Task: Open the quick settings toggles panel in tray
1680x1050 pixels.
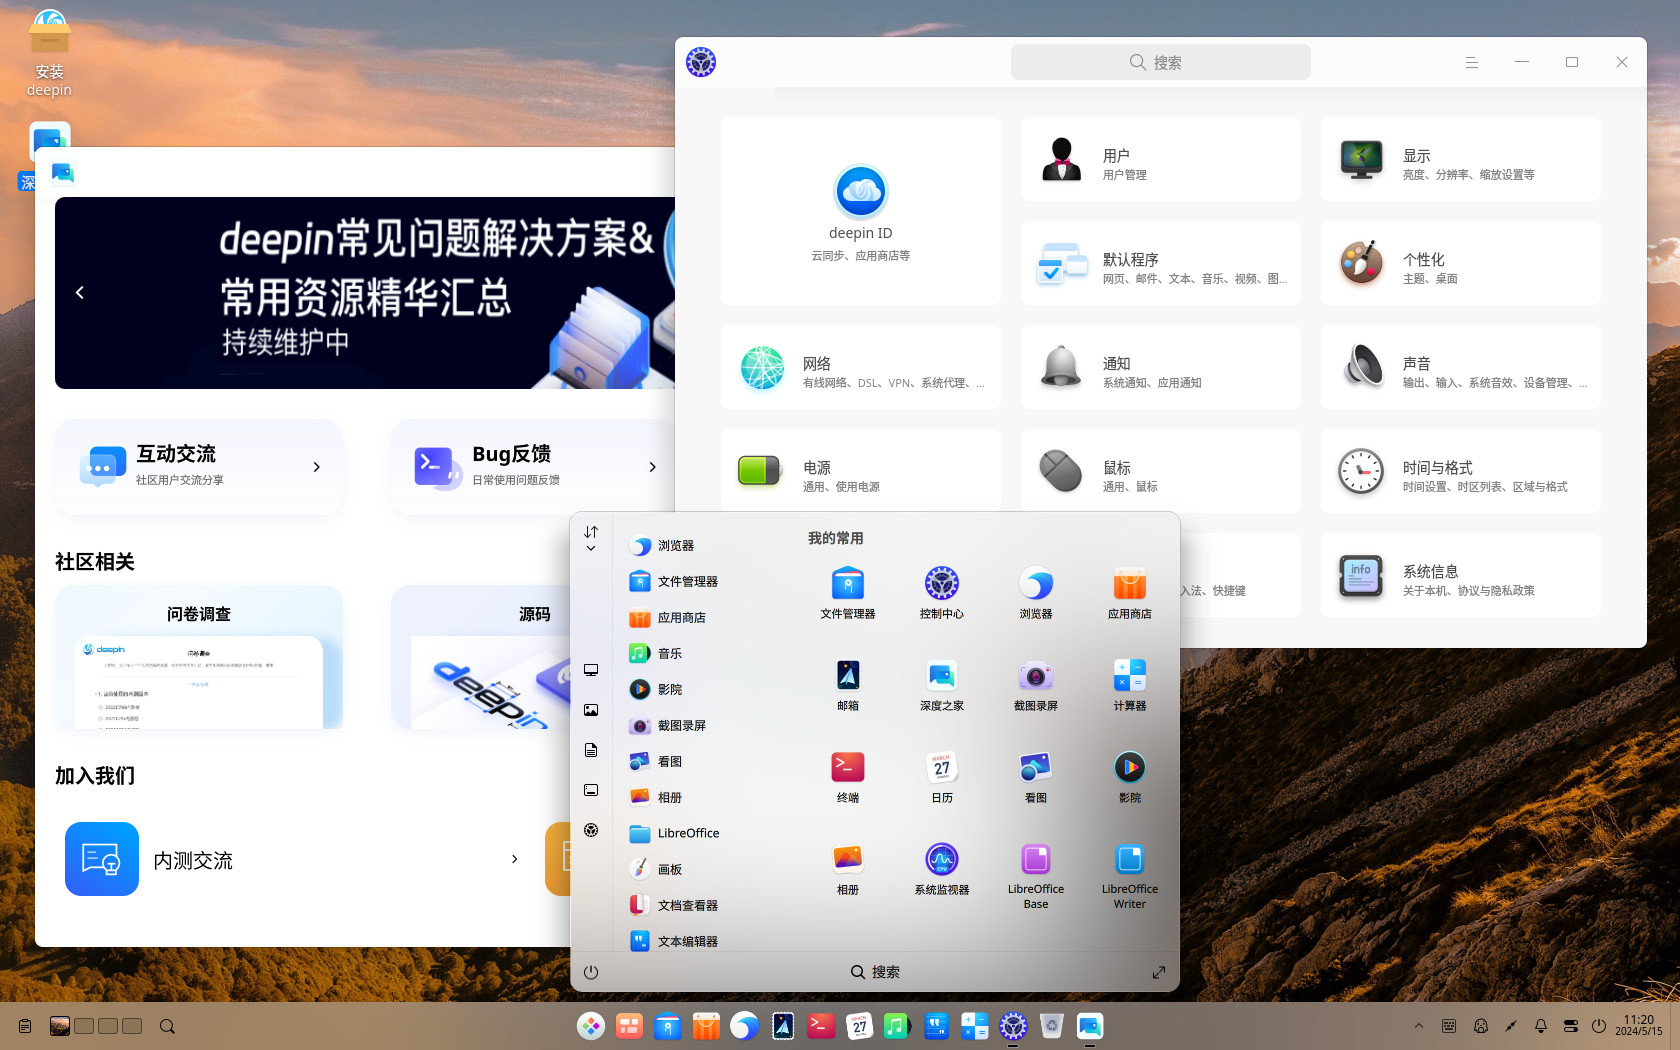Action: pyautogui.click(x=1571, y=1026)
